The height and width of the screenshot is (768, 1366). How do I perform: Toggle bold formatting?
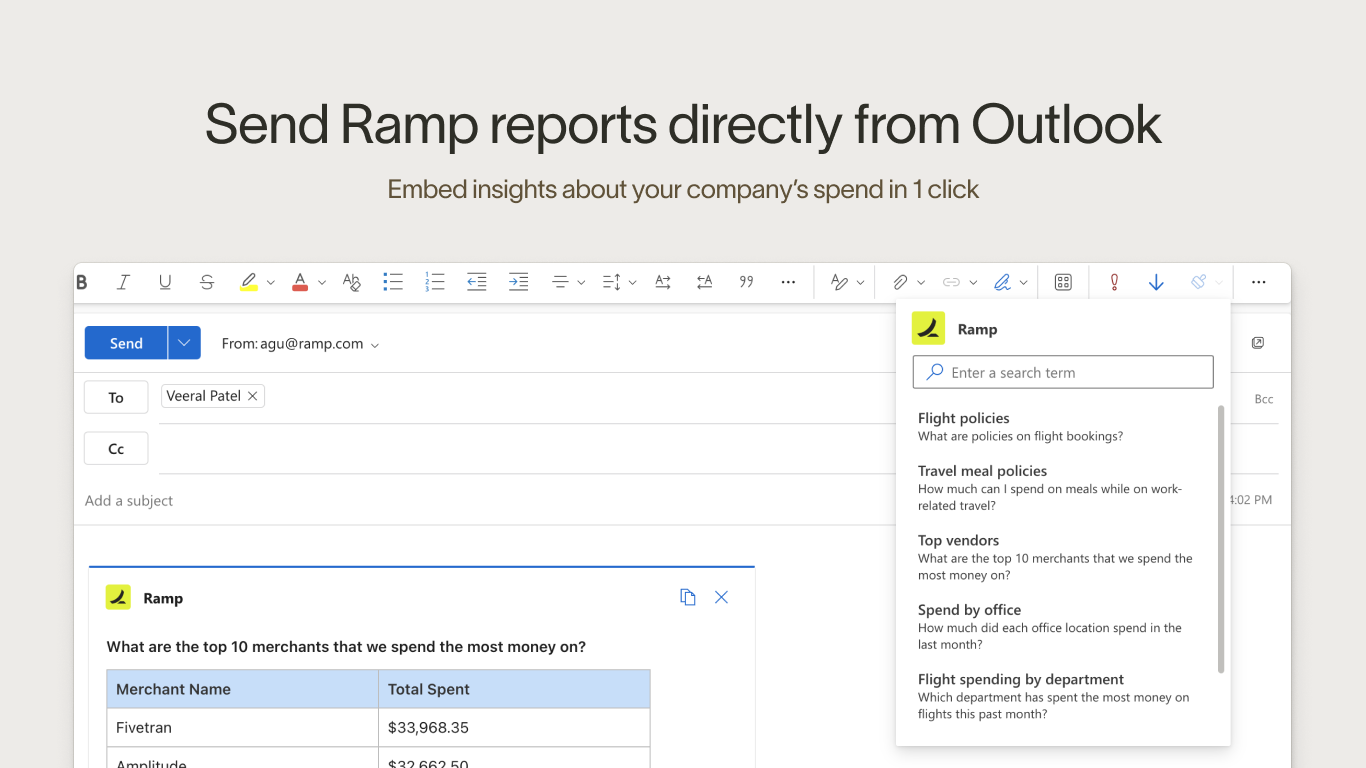tap(82, 283)
